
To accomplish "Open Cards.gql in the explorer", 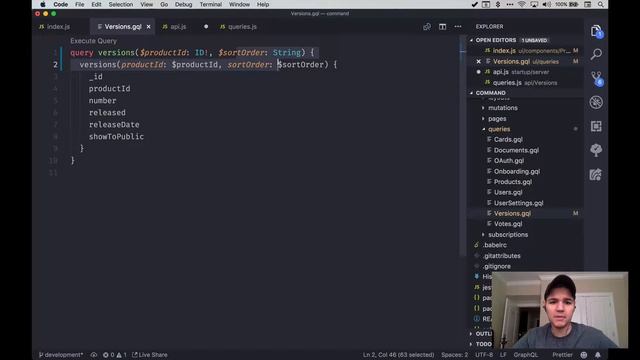I will [508, 140].
